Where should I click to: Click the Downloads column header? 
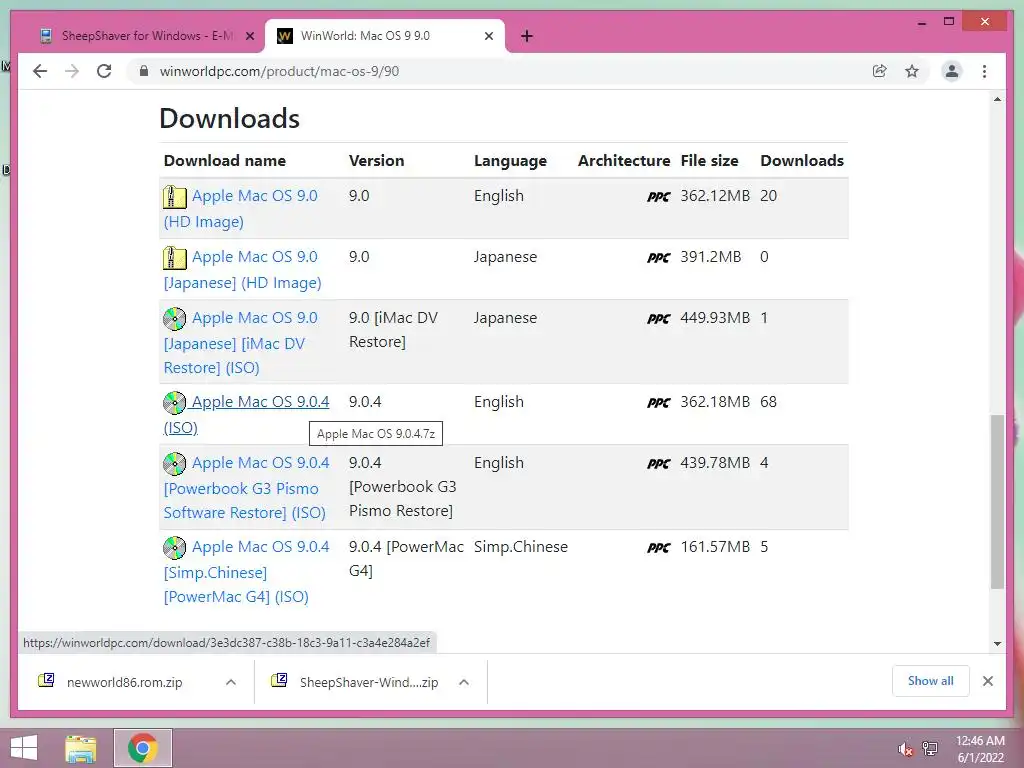click(x=802, y=161)
